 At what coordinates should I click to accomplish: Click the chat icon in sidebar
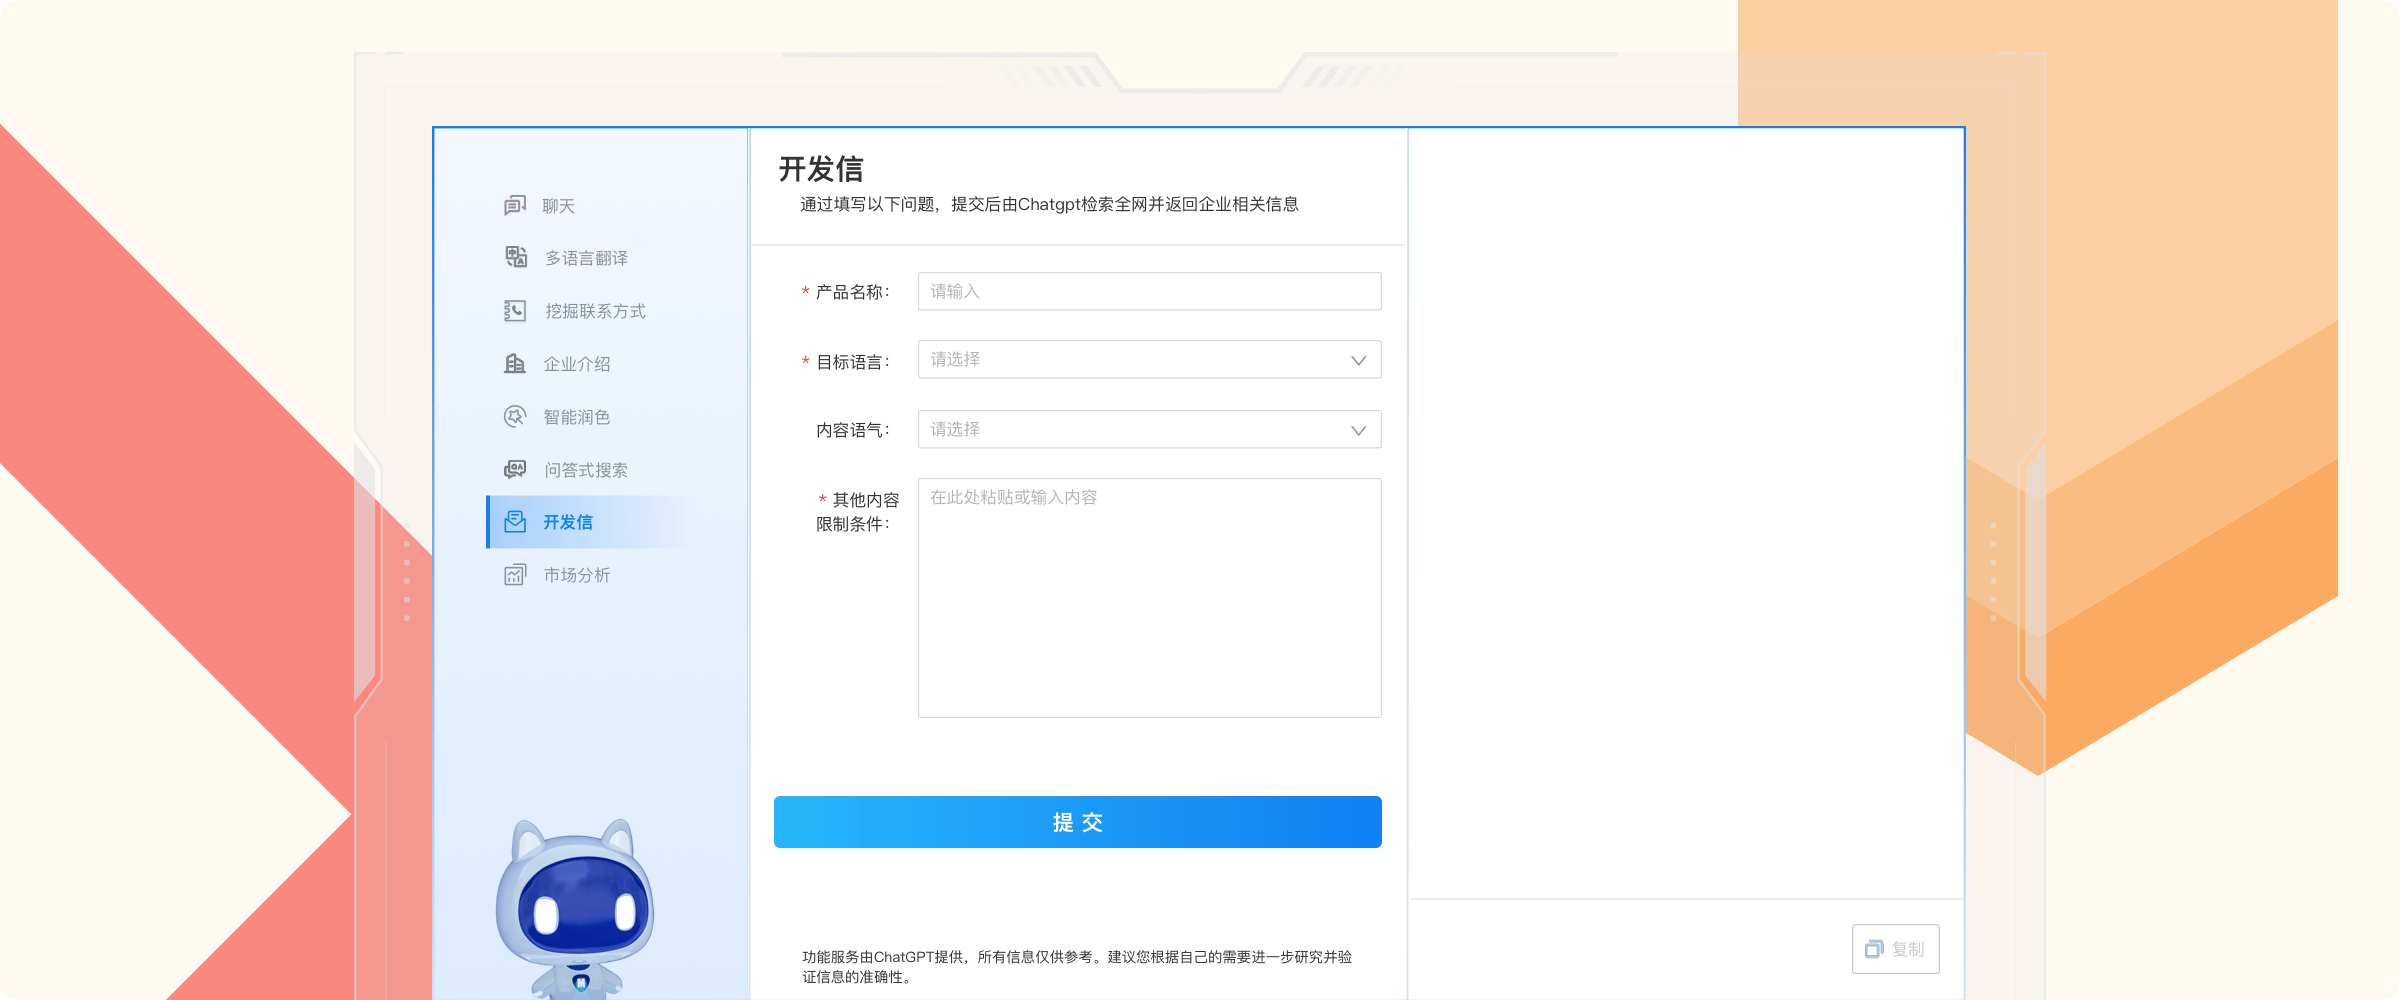pos(515,206)
